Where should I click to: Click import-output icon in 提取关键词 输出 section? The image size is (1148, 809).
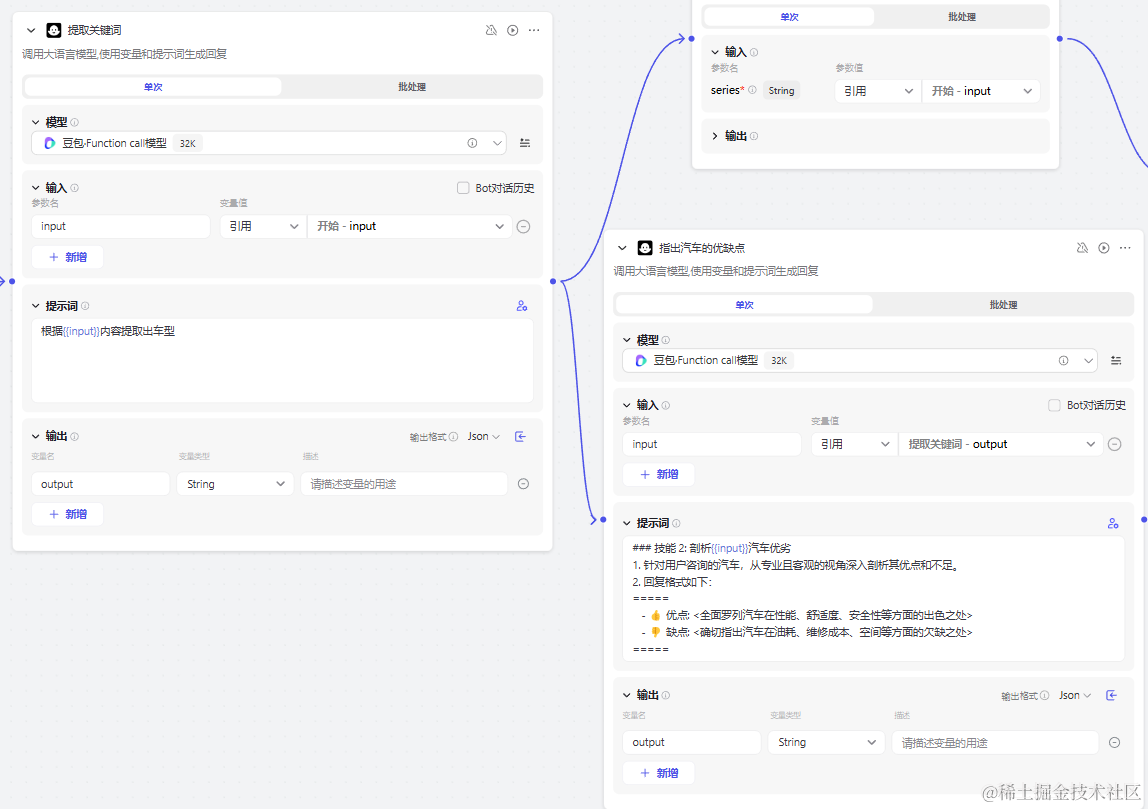click(521, 436)
